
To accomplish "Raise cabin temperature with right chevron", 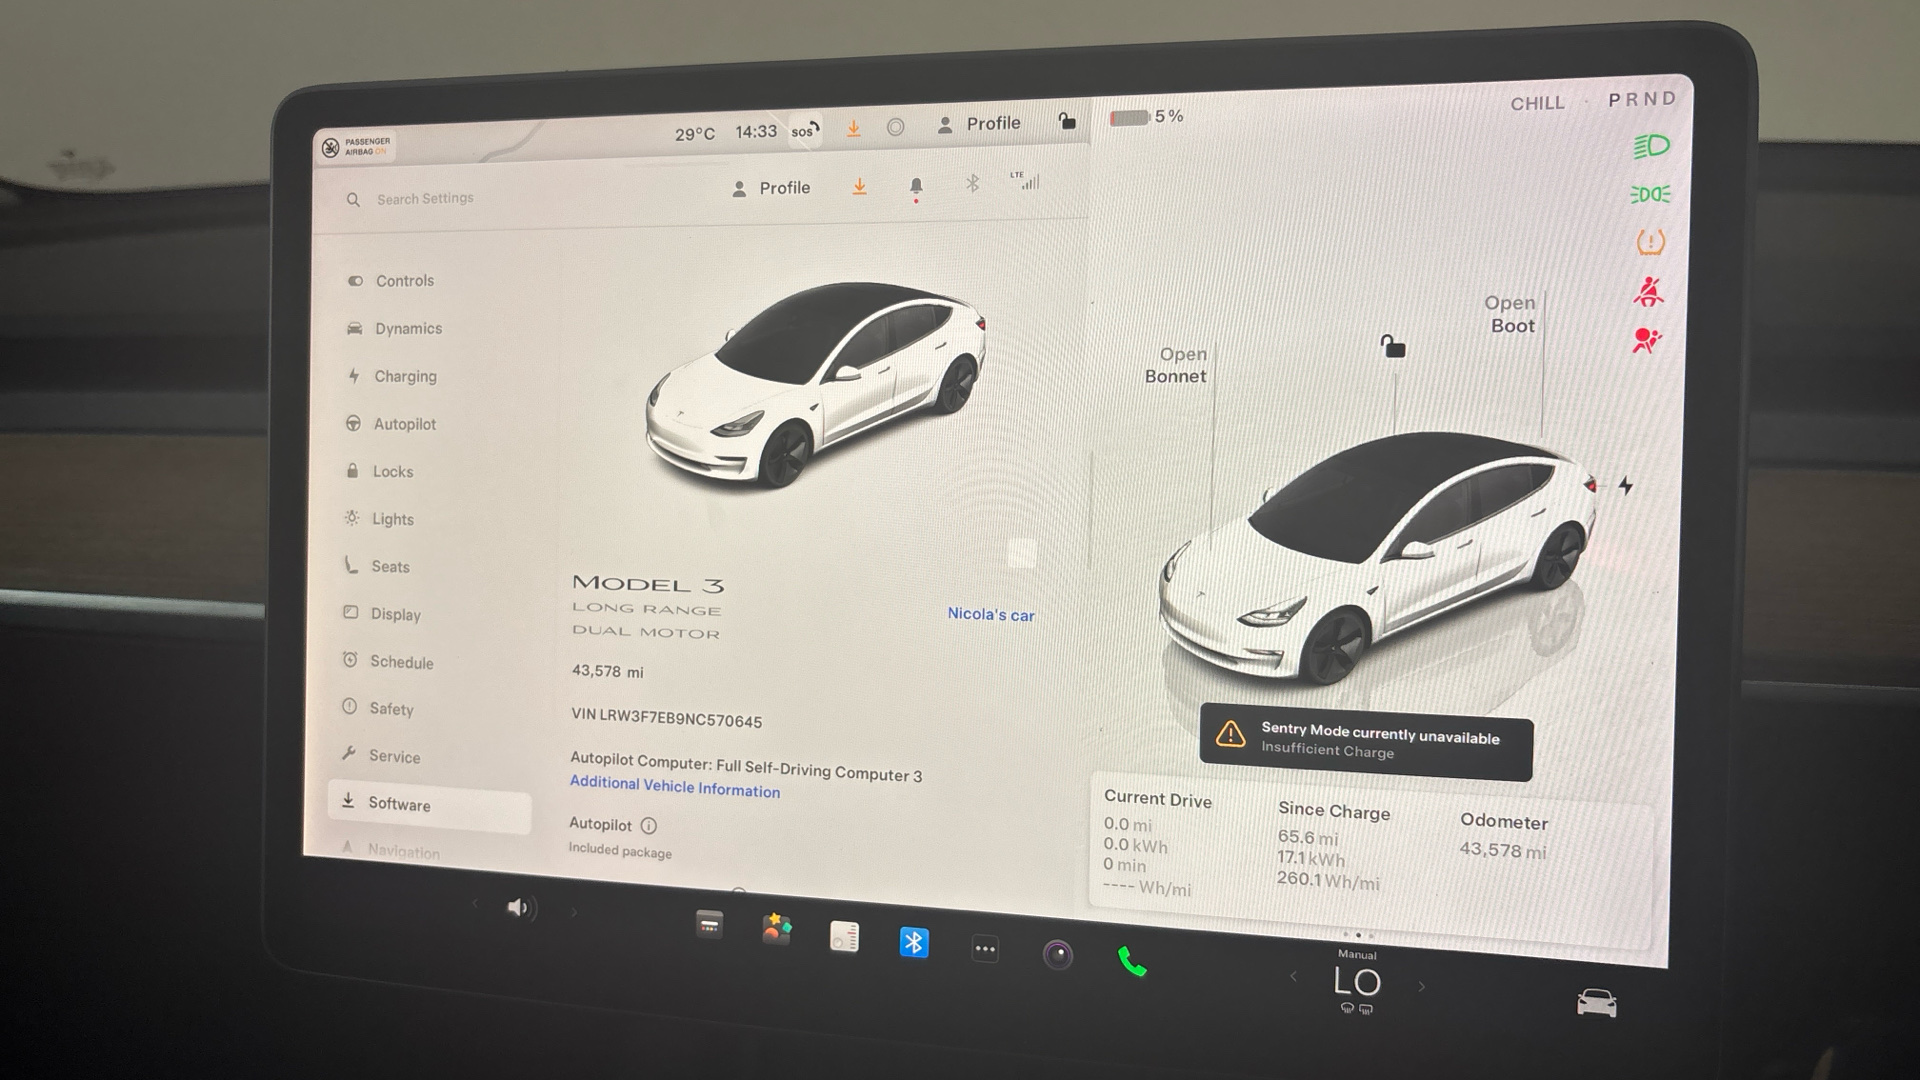I will pos(1421,986).
